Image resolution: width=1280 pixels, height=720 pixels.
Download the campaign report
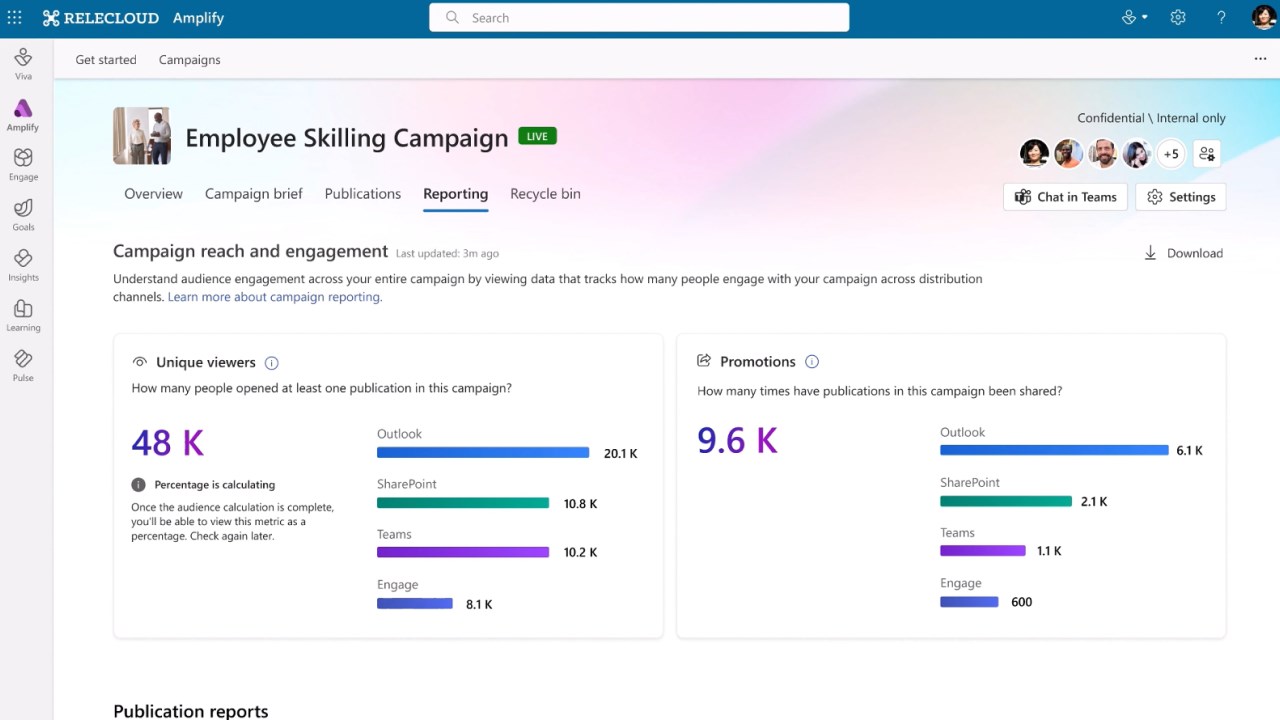[x=1183, y=253]
